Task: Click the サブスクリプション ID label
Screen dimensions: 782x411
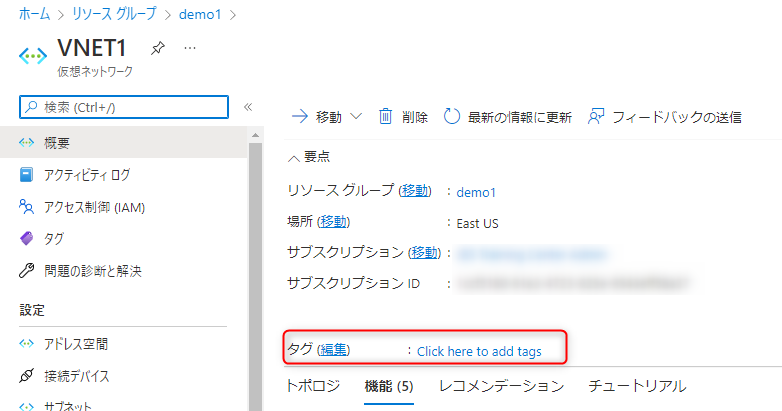Action: click(x=353, y=283)
